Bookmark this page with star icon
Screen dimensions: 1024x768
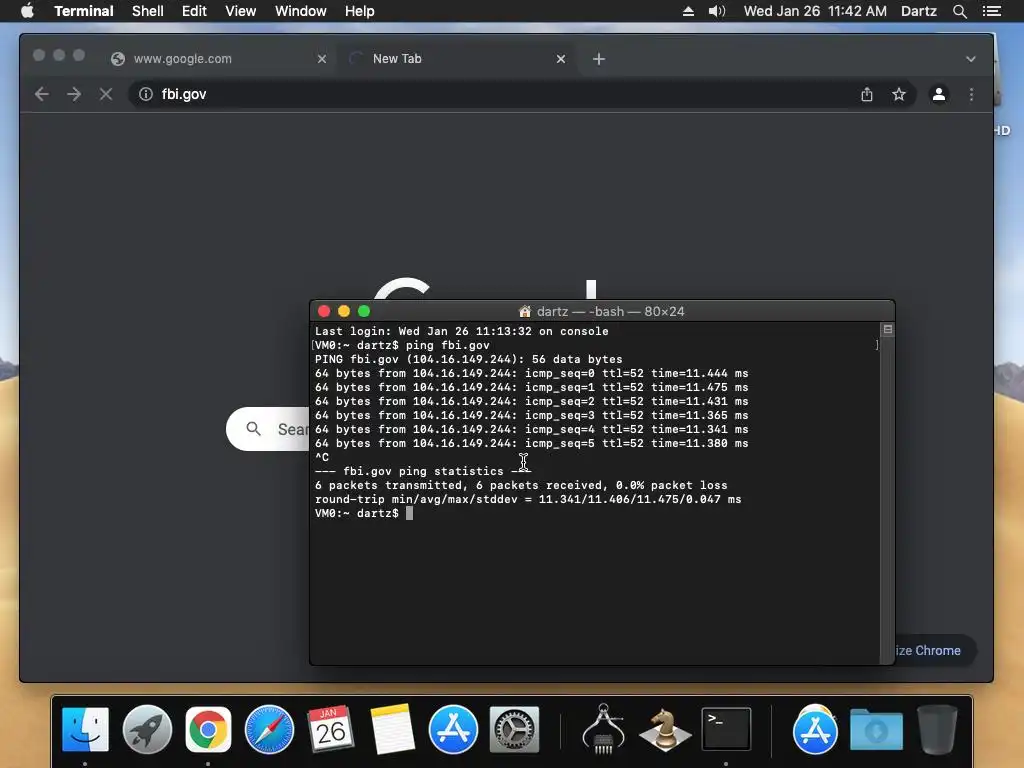point(899,94)
